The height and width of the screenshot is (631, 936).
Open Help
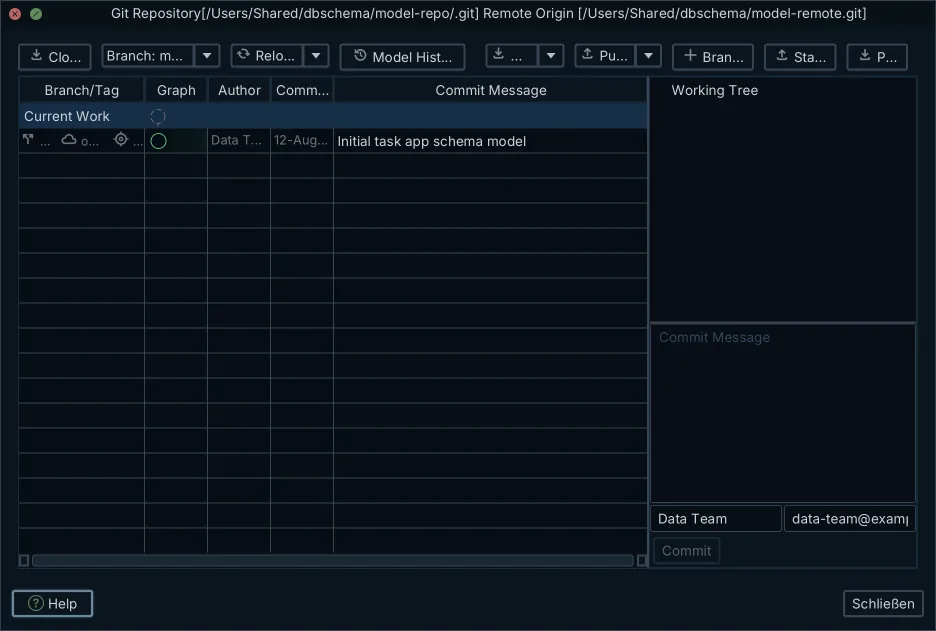point(53,604)
